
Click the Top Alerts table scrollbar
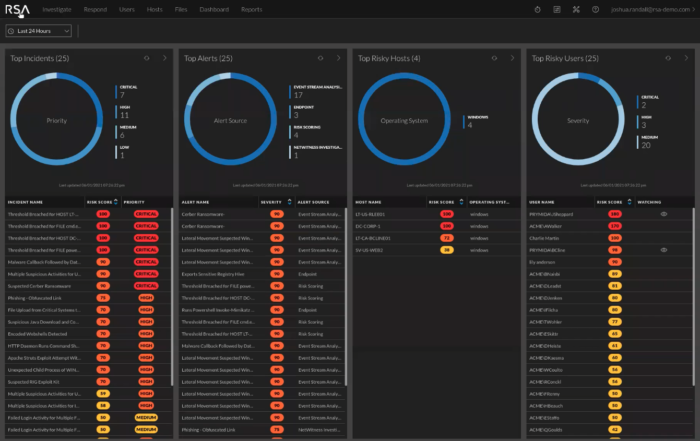[346, 296]
